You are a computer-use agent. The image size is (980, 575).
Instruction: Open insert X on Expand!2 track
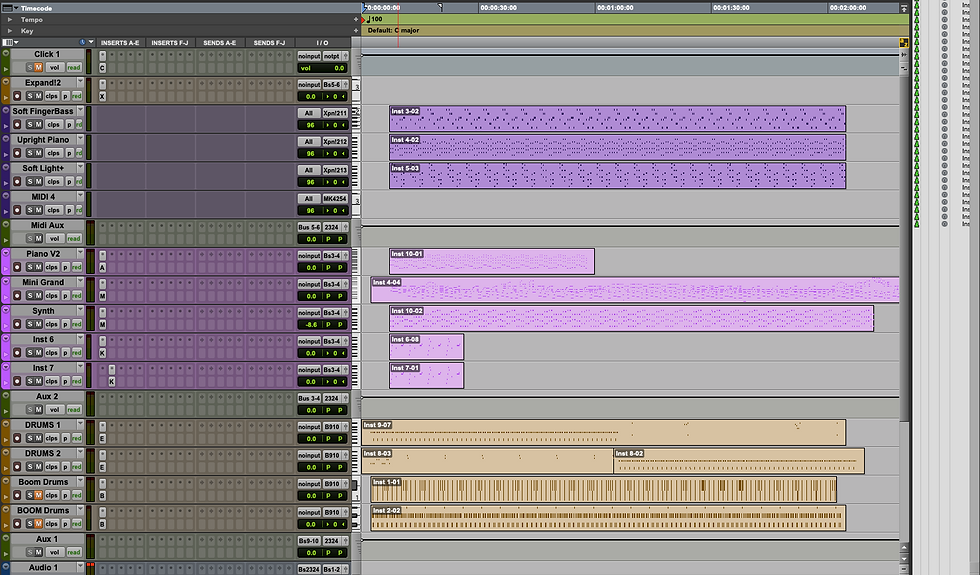tap(102, 96)
